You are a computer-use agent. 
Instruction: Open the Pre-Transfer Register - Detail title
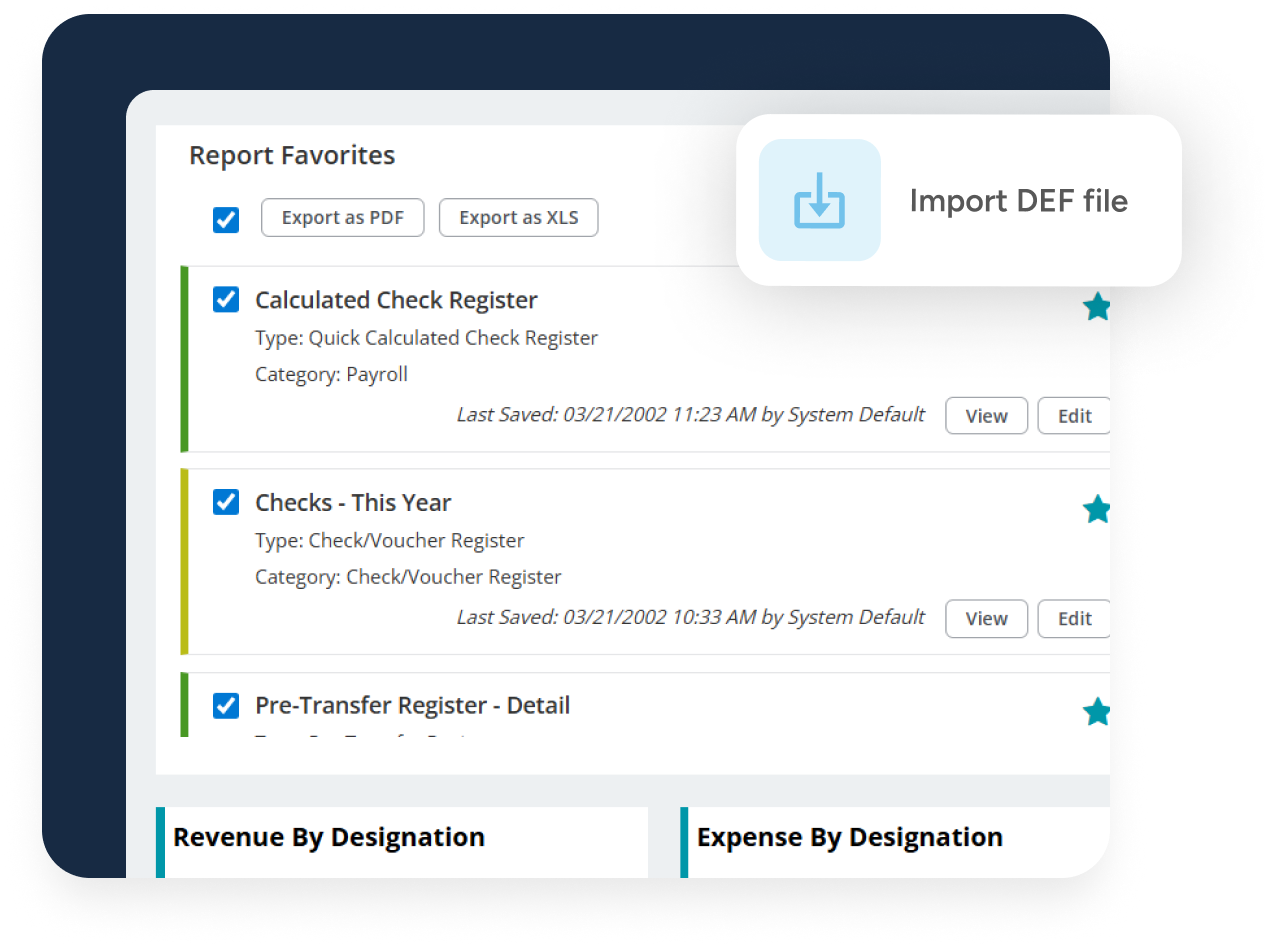coord(412,705)
